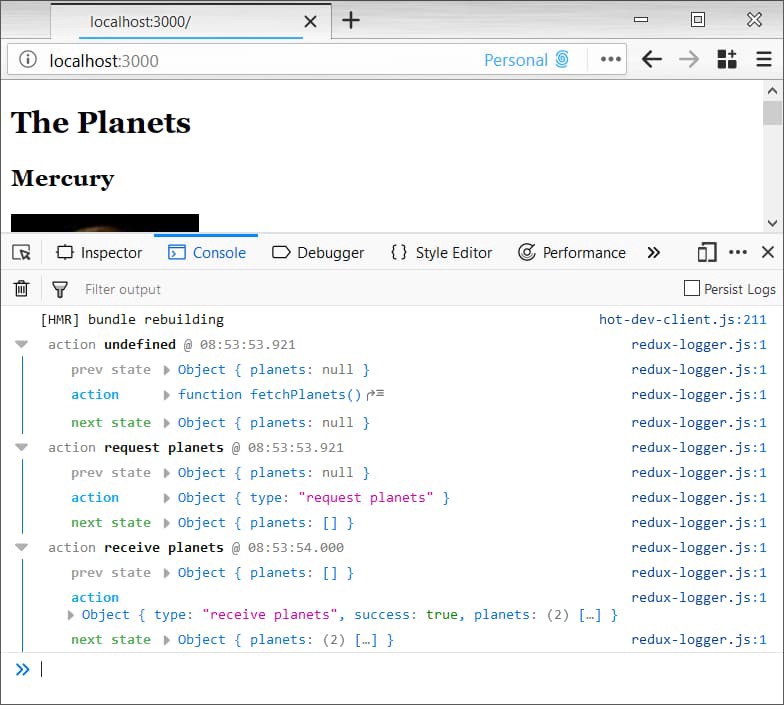
Task: Collapse the 'action undefined' log group
Action: click(22, 345)
